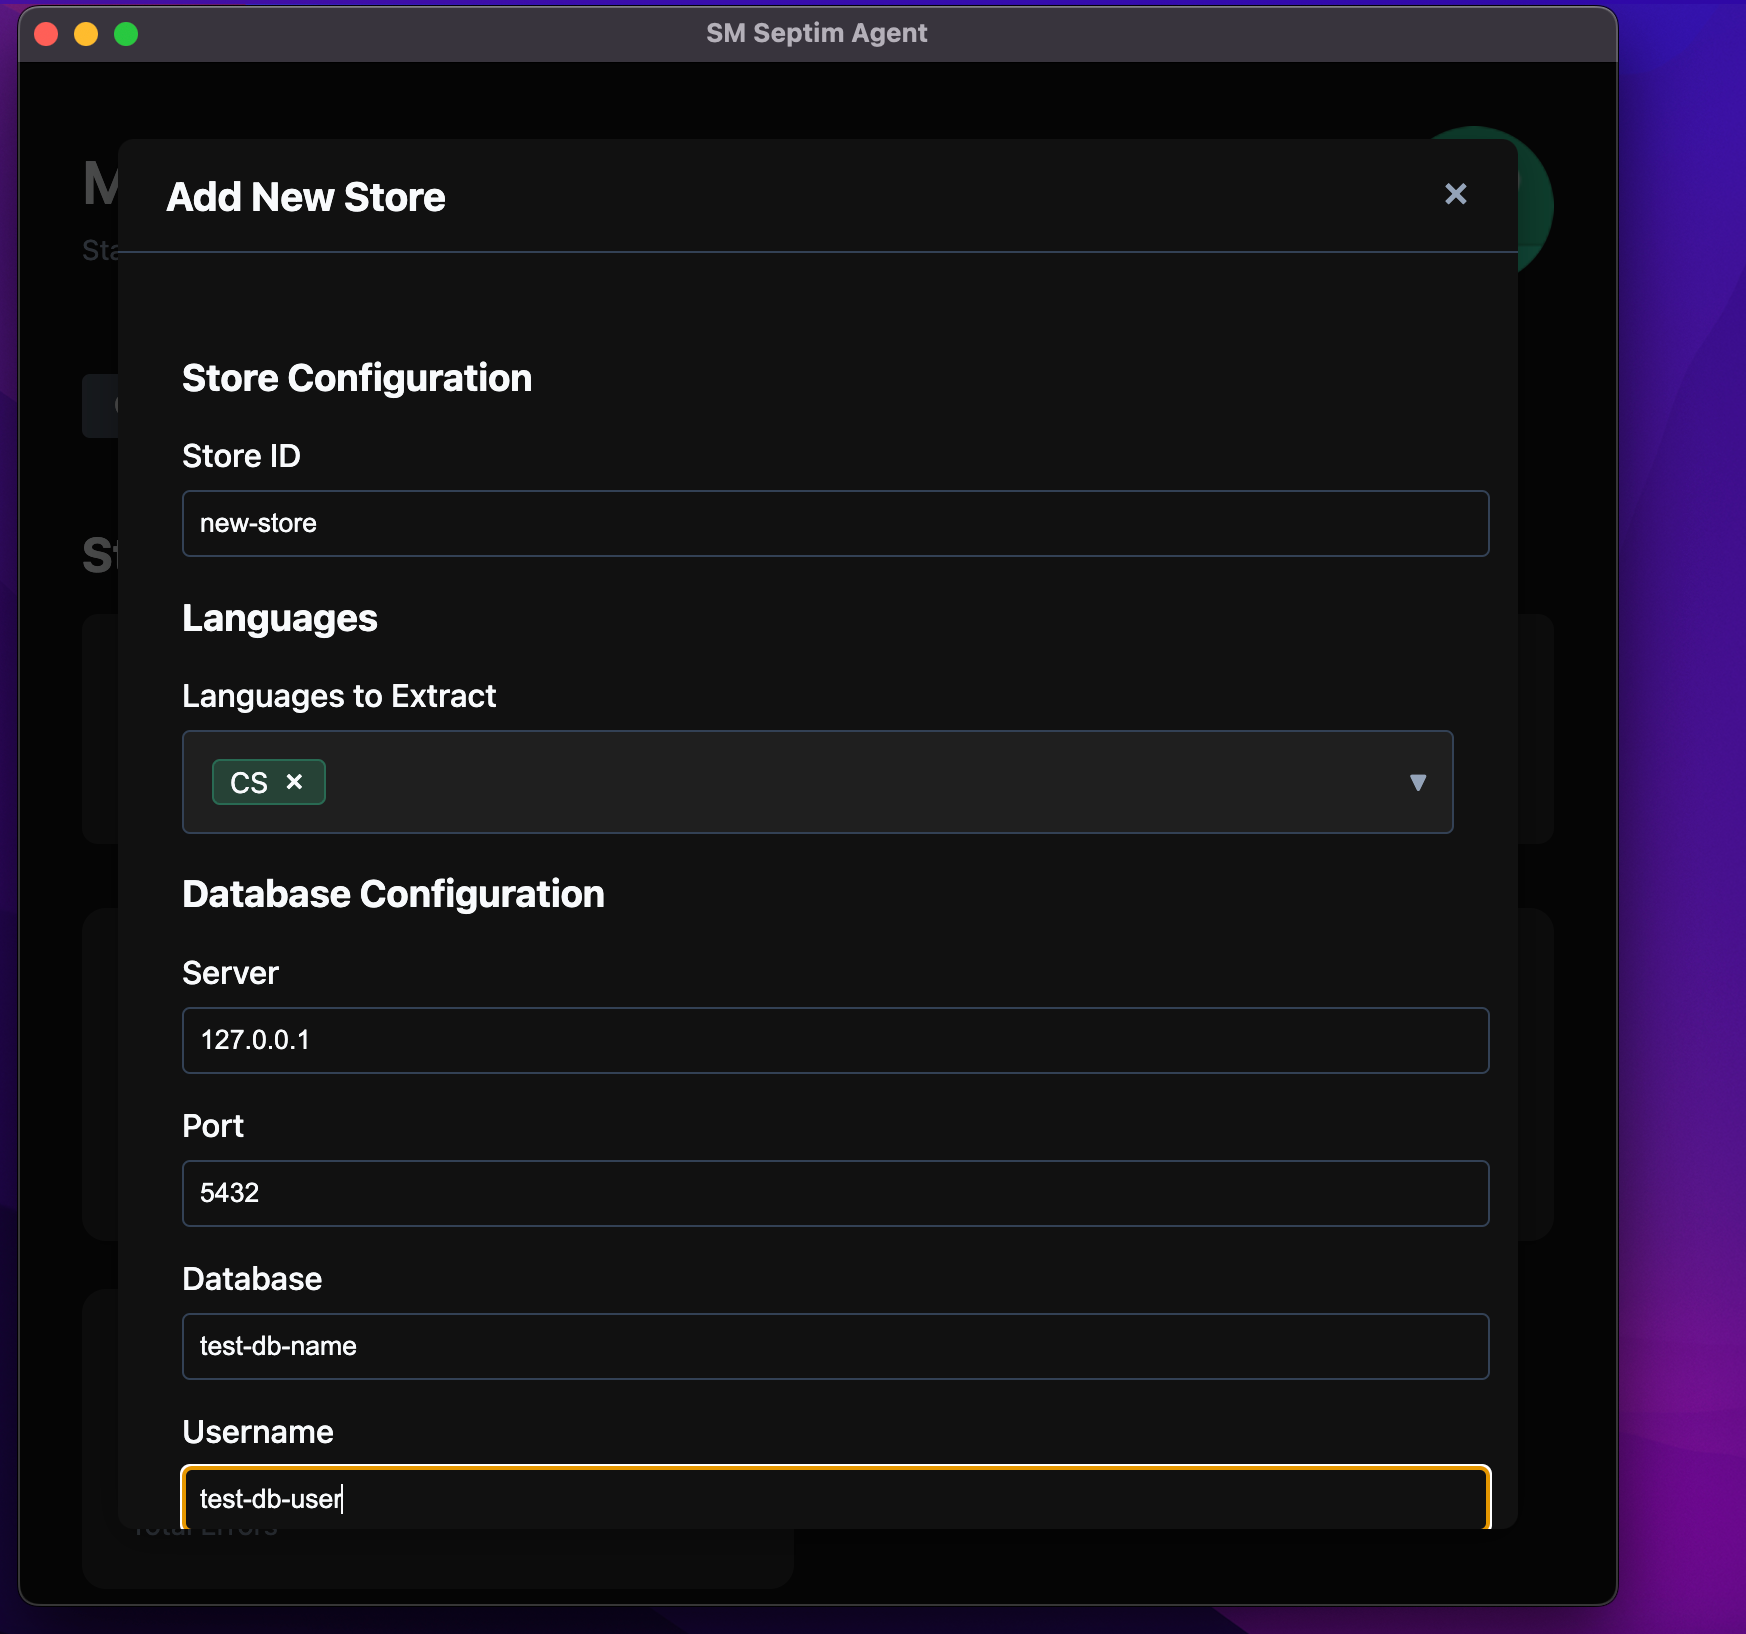Click the 'Store ID' field label
This screenshot has width=1746, height=1634.
point(241,456)
